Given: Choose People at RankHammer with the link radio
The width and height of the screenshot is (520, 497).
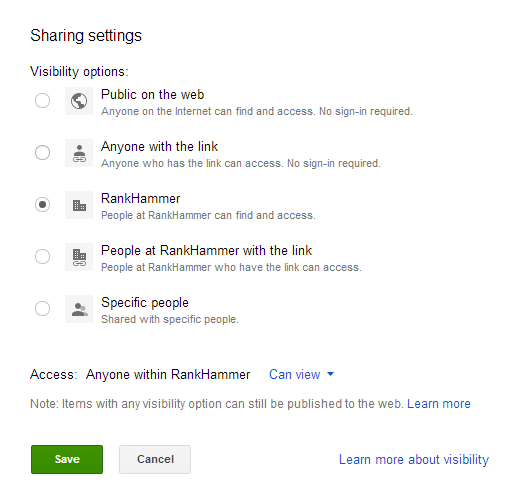Looking at the screenshot, I should click(x=42, y=256).
